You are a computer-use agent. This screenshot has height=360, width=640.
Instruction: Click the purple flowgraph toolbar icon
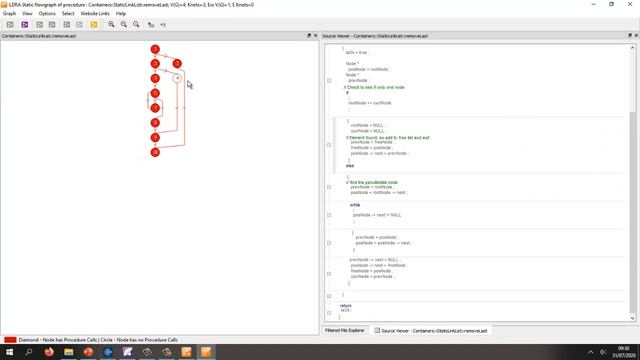click(24, 24)
